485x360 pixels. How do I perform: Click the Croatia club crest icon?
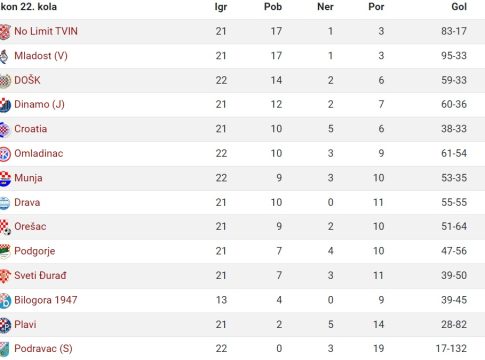pyautogui.click(x=5, y=130)
